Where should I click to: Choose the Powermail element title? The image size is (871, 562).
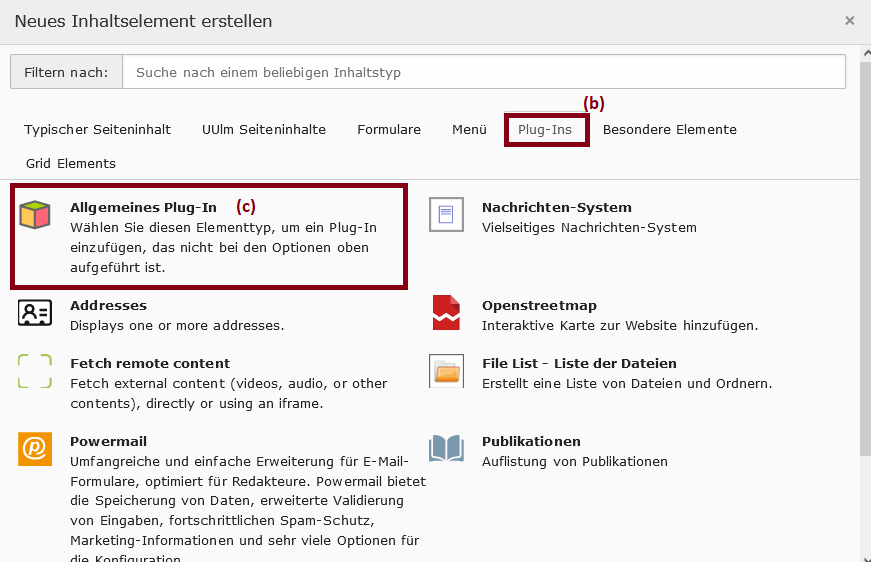click(x=108, y=441)
